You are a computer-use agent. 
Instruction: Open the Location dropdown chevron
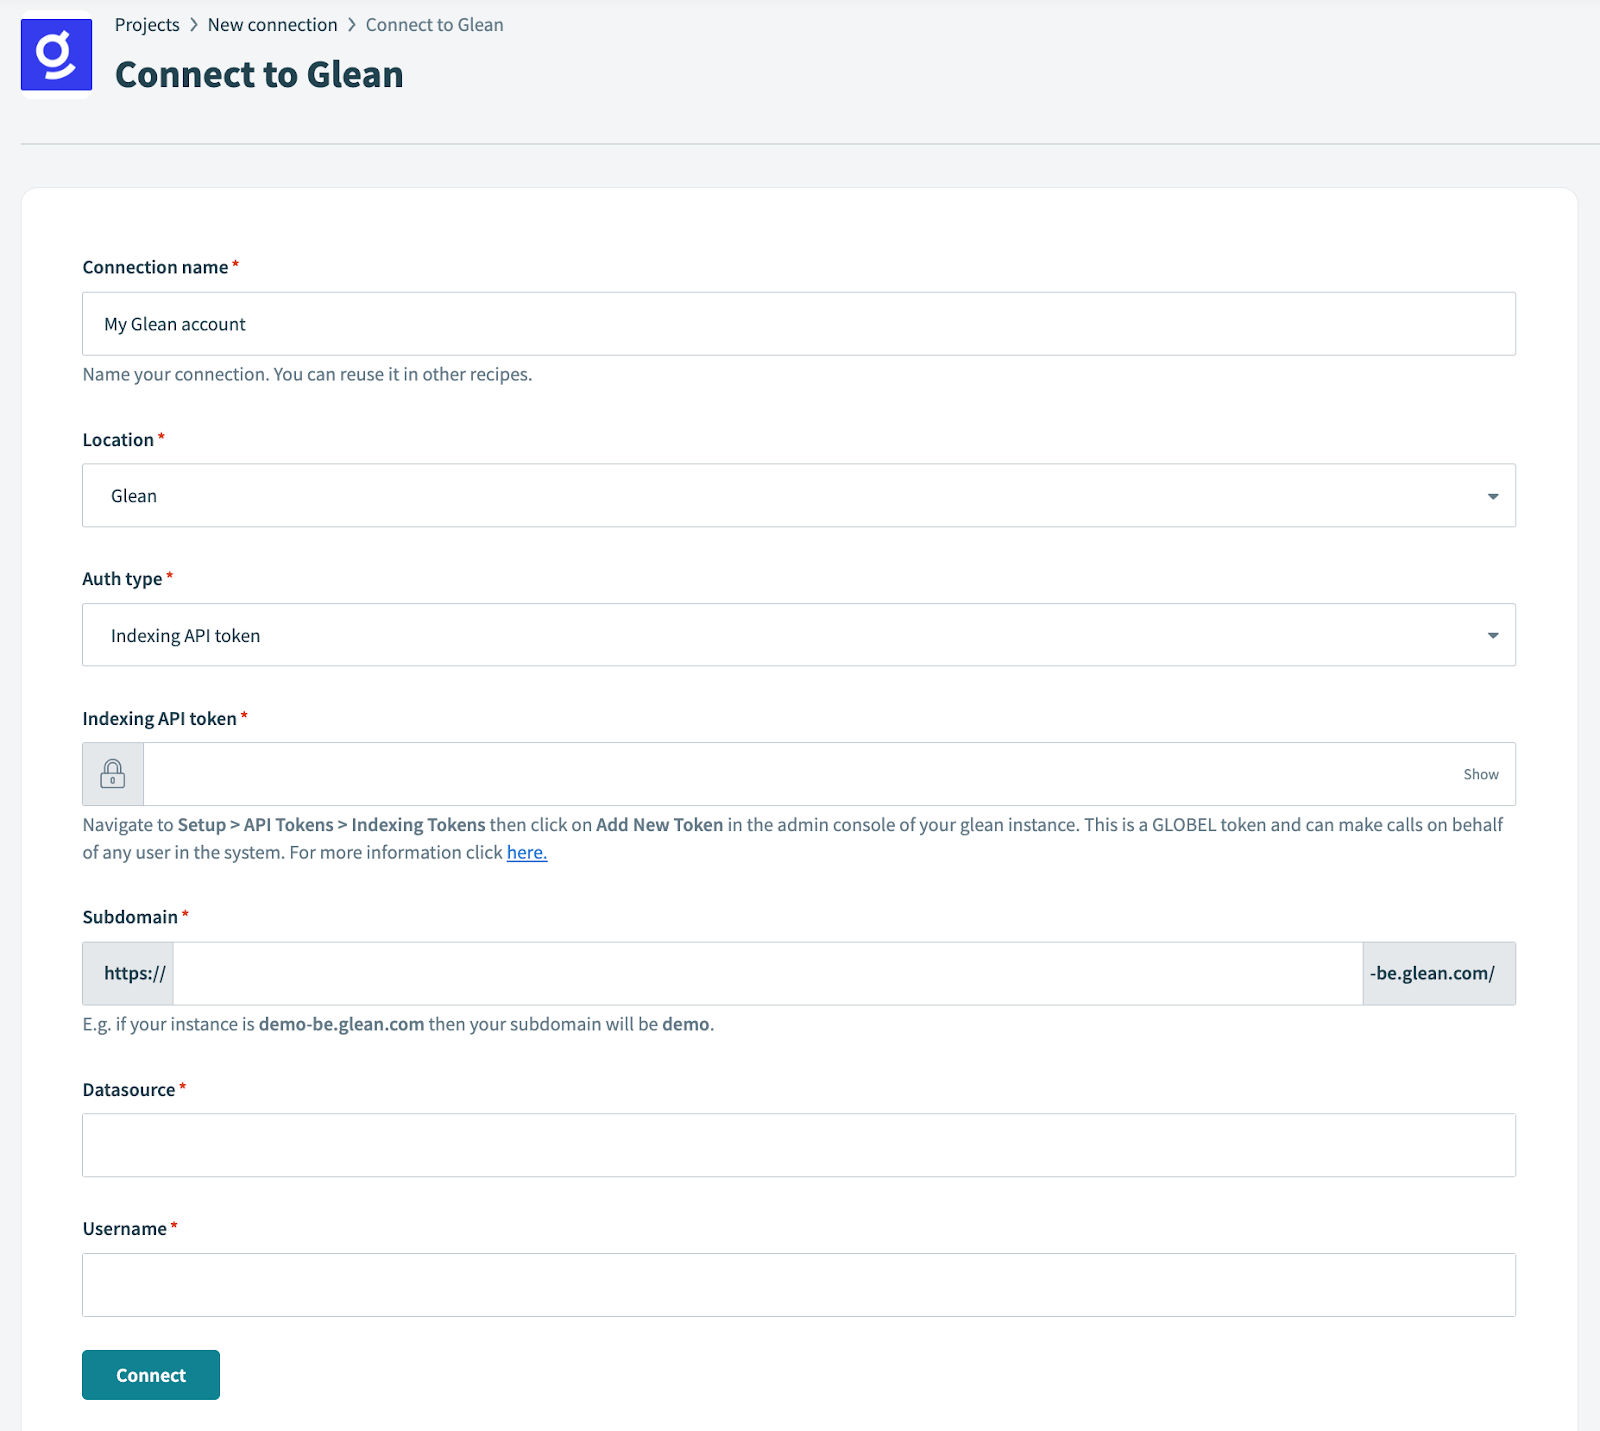1492,495
